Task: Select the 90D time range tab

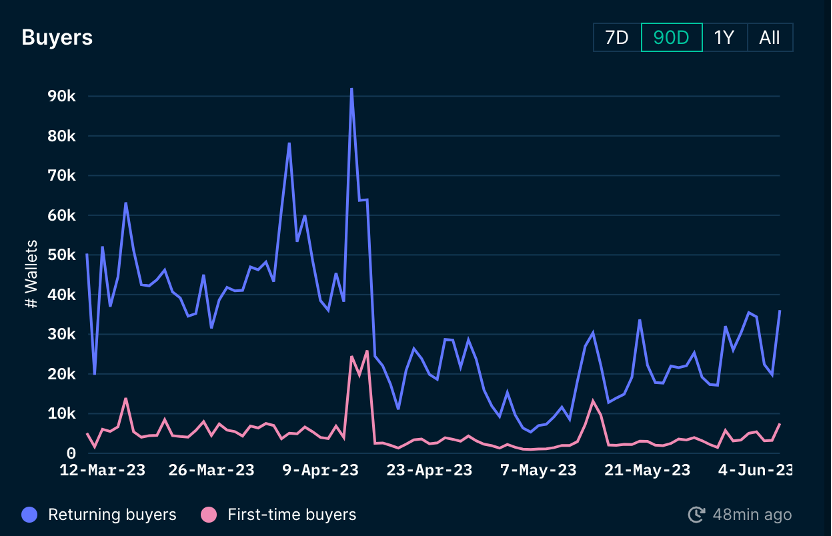Action: click(x=671, y=38)
